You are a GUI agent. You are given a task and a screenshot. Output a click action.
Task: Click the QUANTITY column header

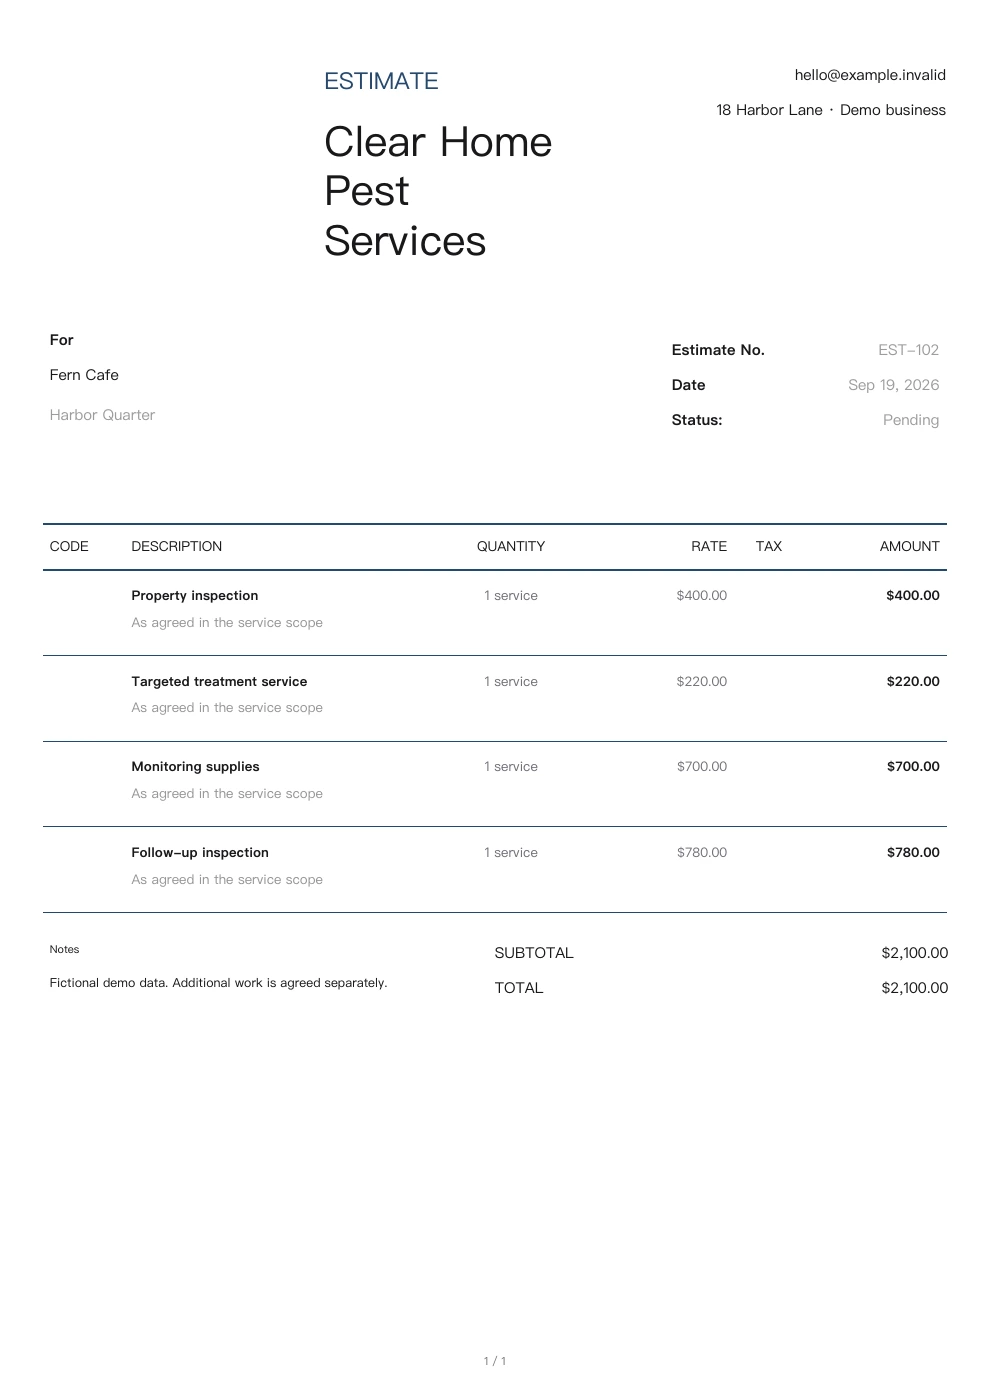click(511, 546)
